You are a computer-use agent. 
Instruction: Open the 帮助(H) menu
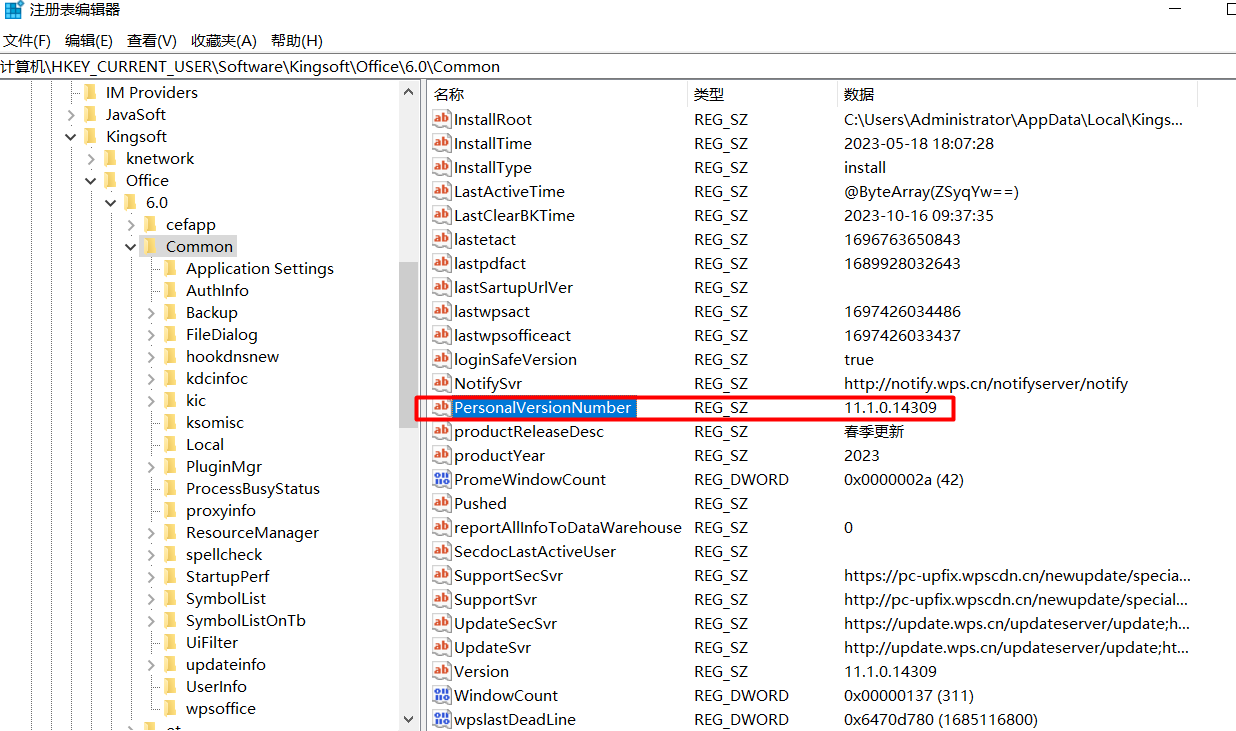[x=297, y=41]
